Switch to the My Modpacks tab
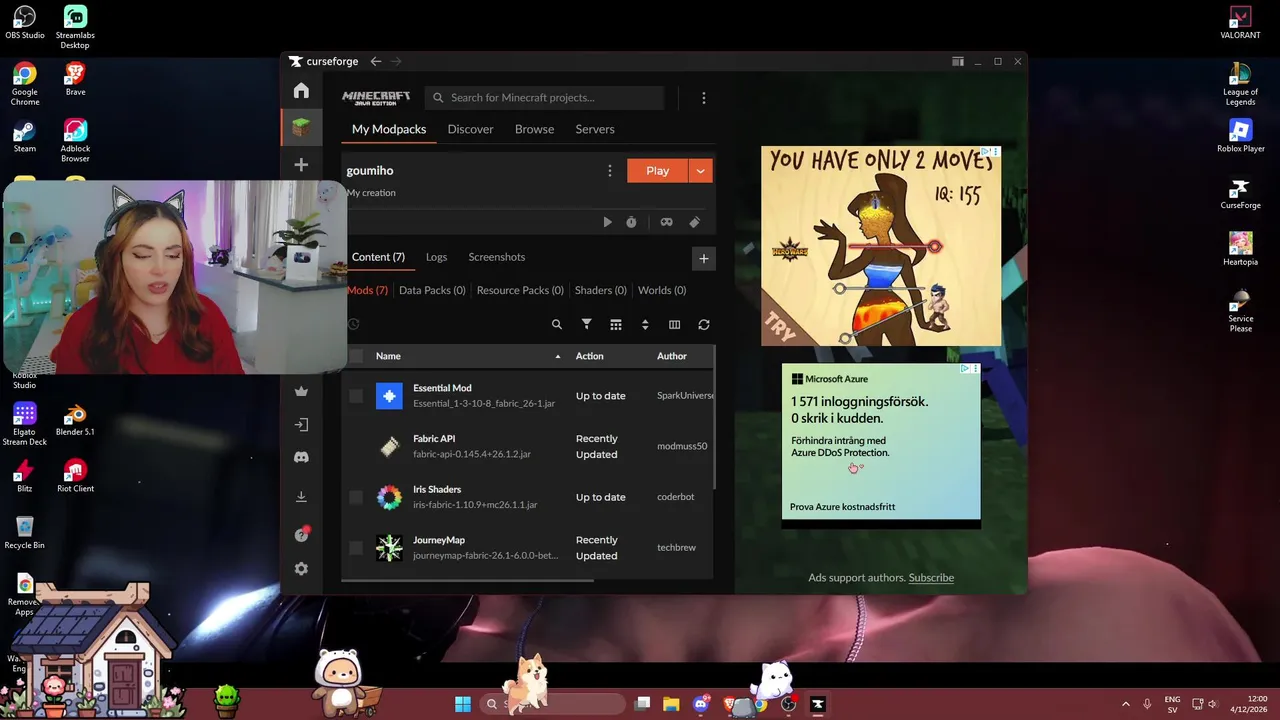 pos(389,129)
